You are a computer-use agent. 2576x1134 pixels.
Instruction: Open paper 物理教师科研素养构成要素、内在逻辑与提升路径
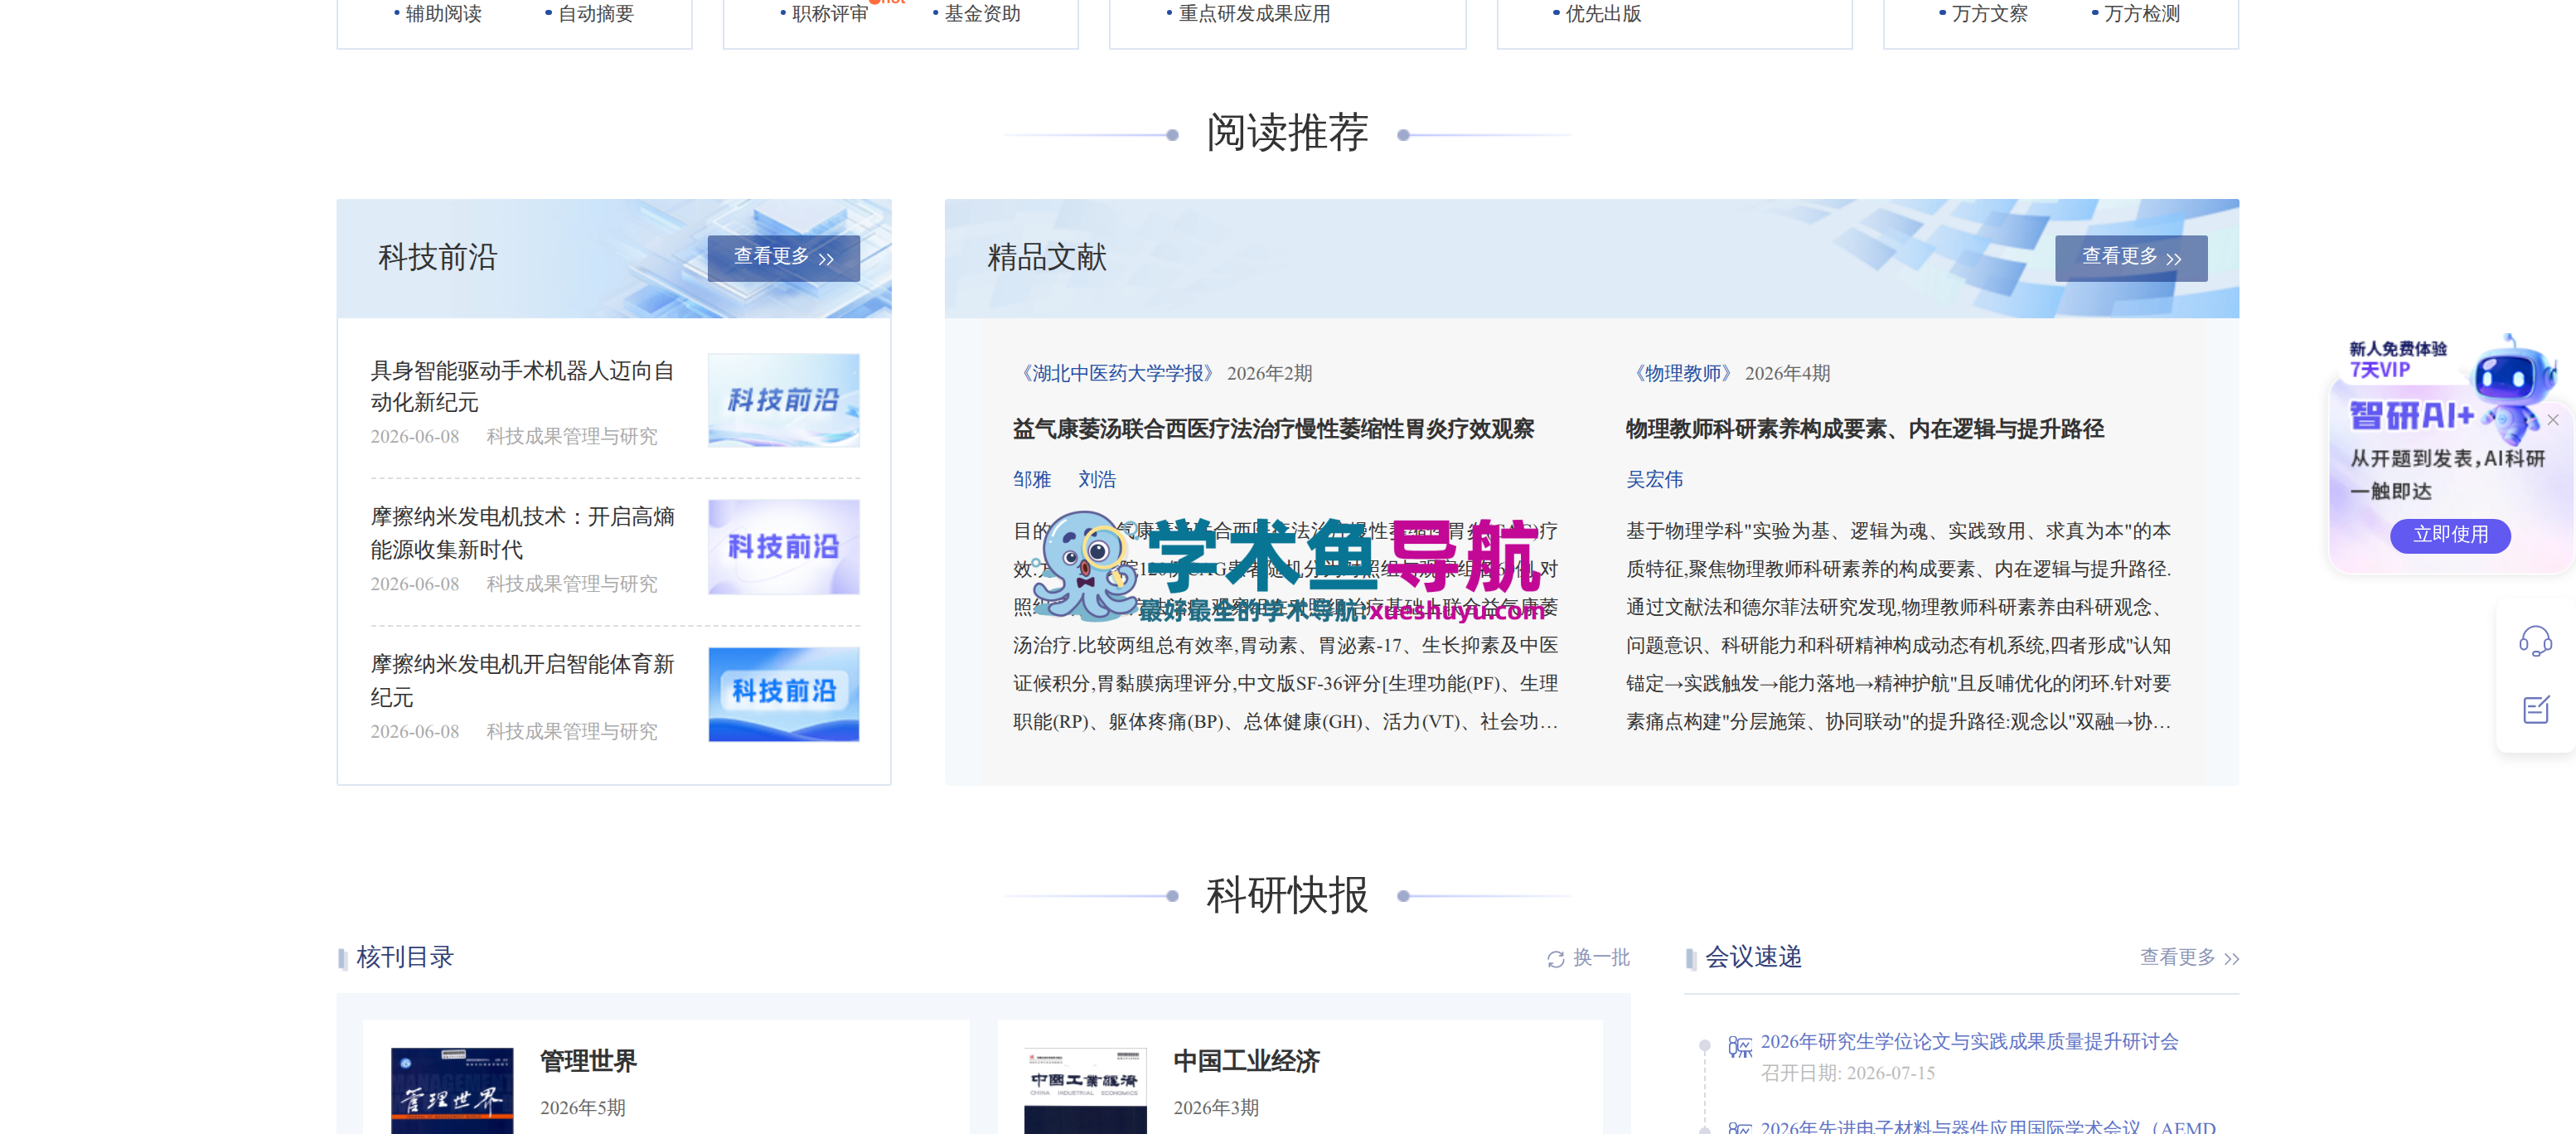1864,429
